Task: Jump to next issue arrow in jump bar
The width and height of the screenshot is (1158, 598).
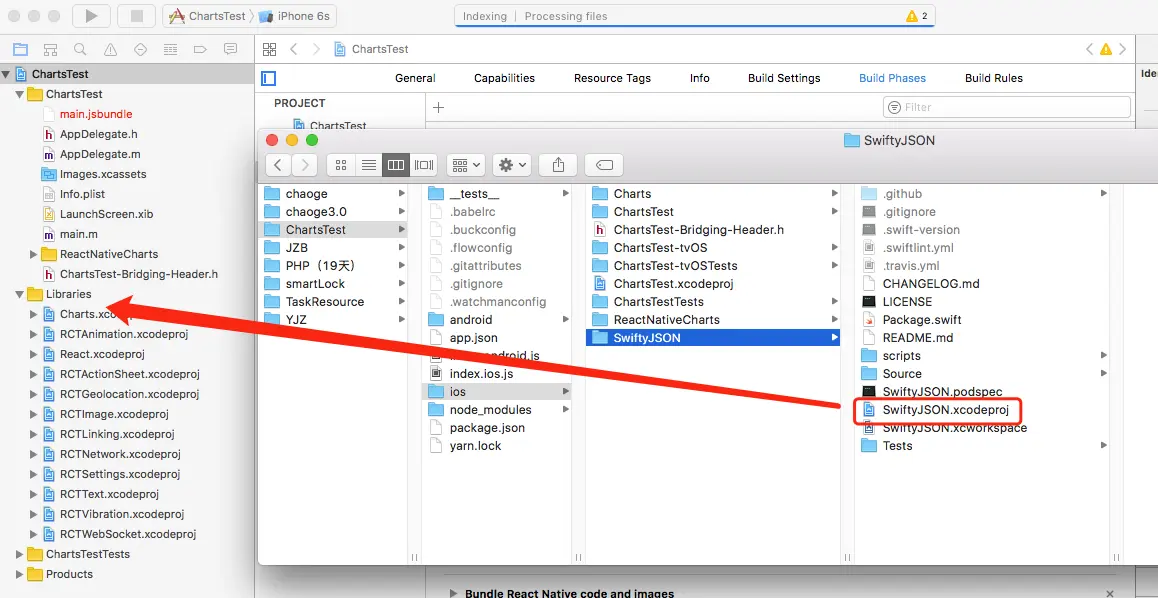Action: [x=1124, y=49]
